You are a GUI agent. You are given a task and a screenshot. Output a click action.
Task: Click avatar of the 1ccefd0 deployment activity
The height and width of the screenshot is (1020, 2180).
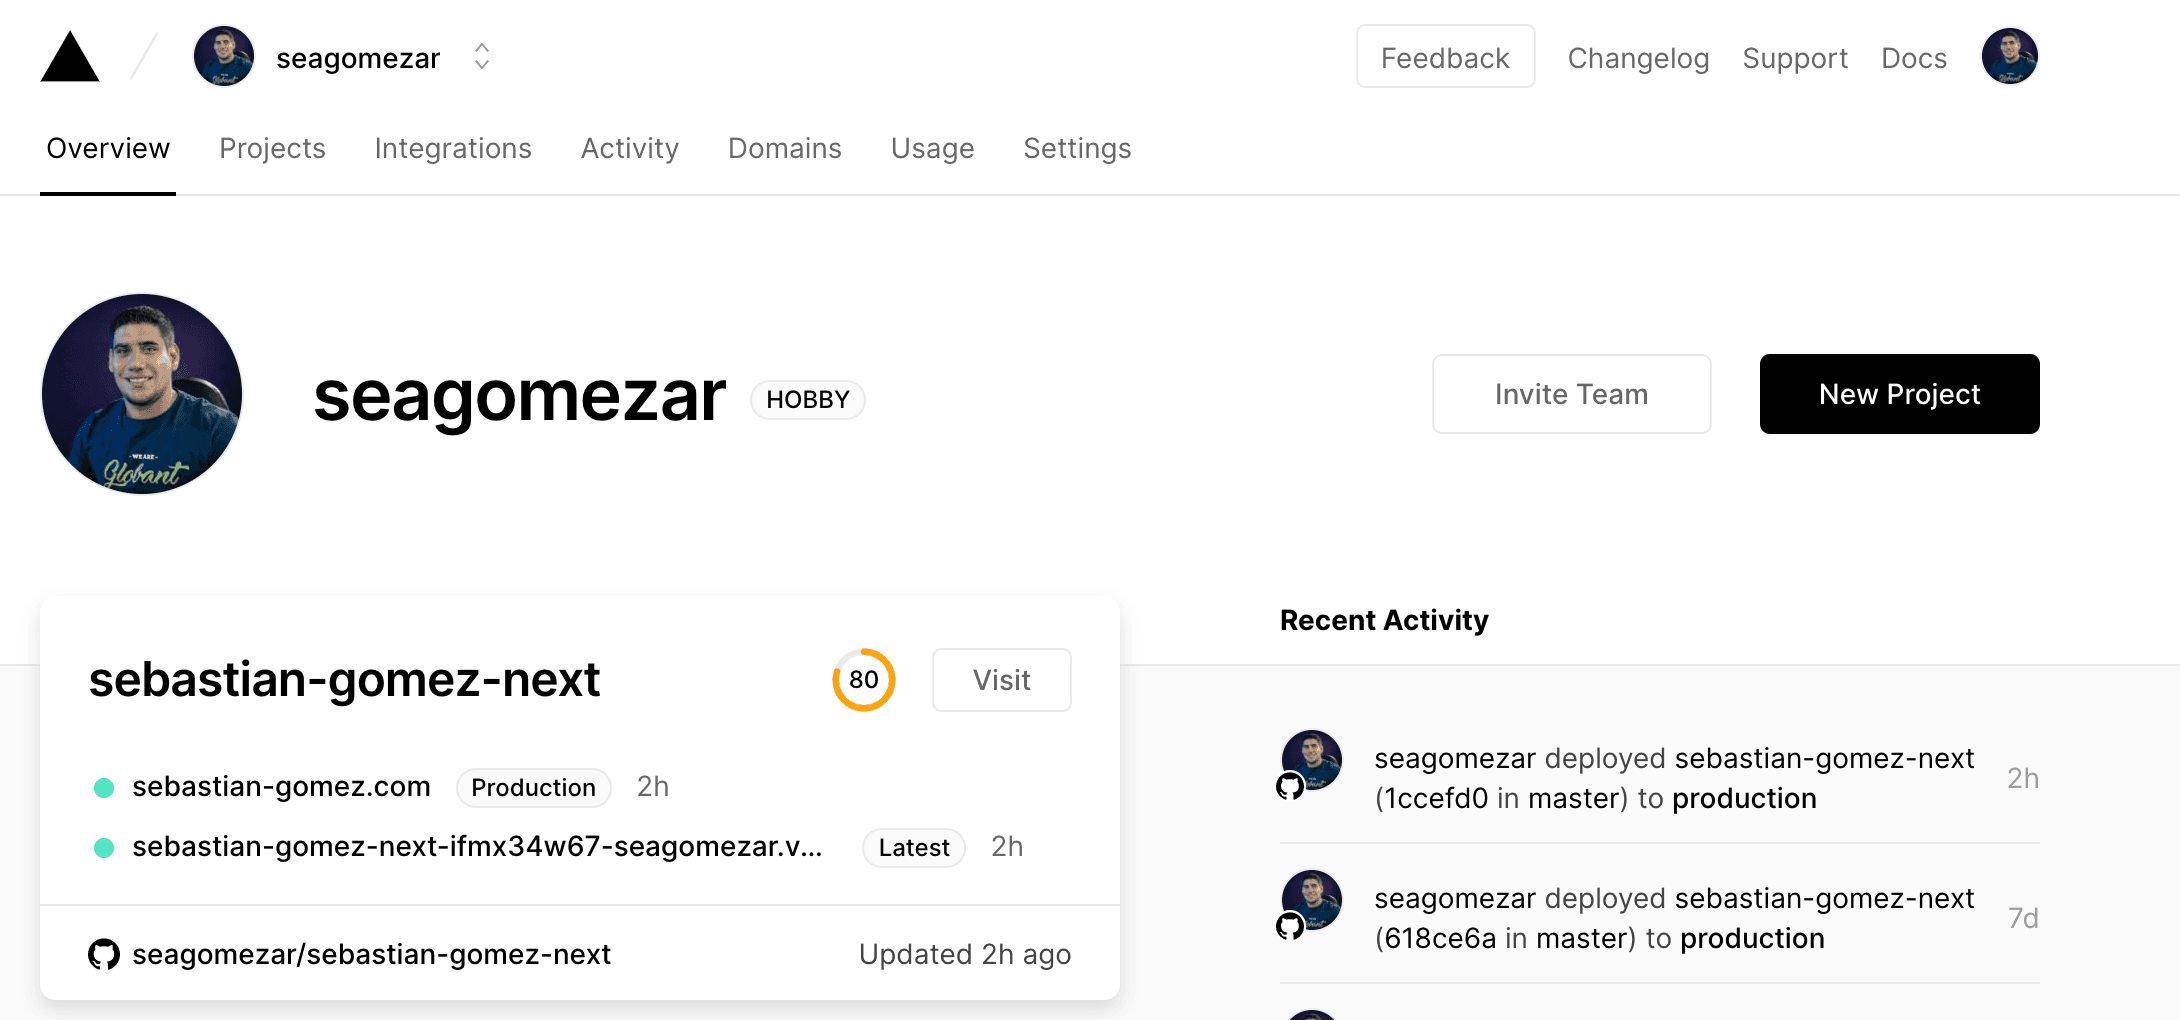[1311, 761]
